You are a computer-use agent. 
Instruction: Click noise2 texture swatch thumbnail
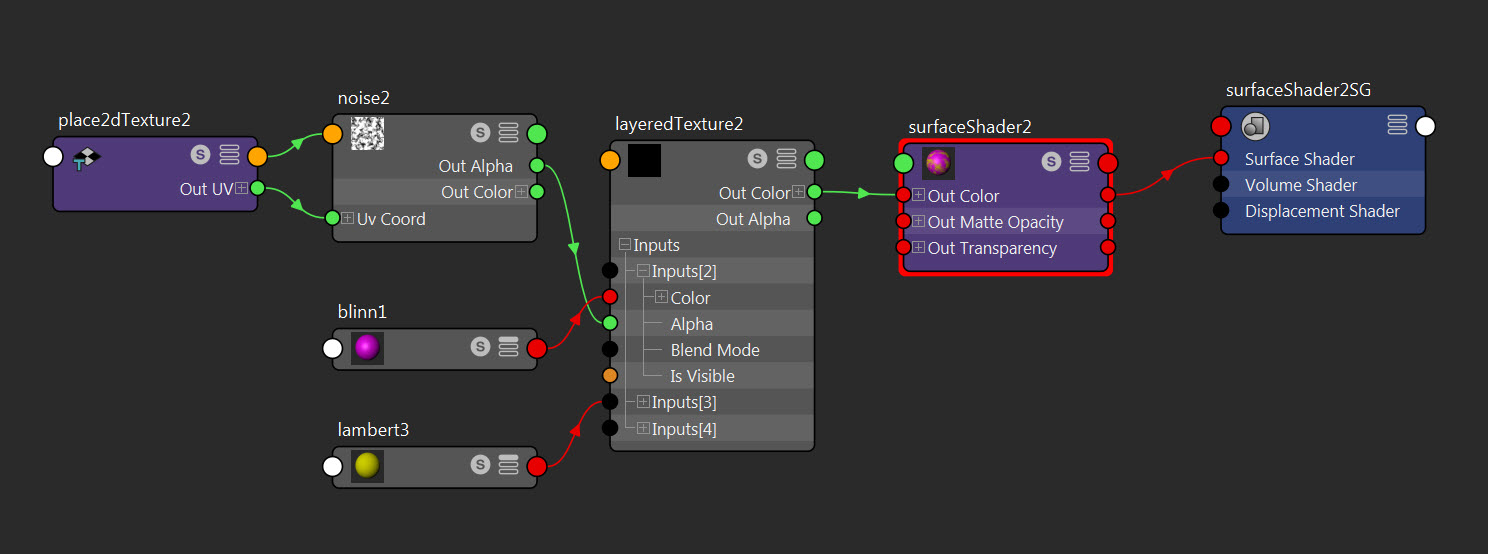tap(368, 133)
